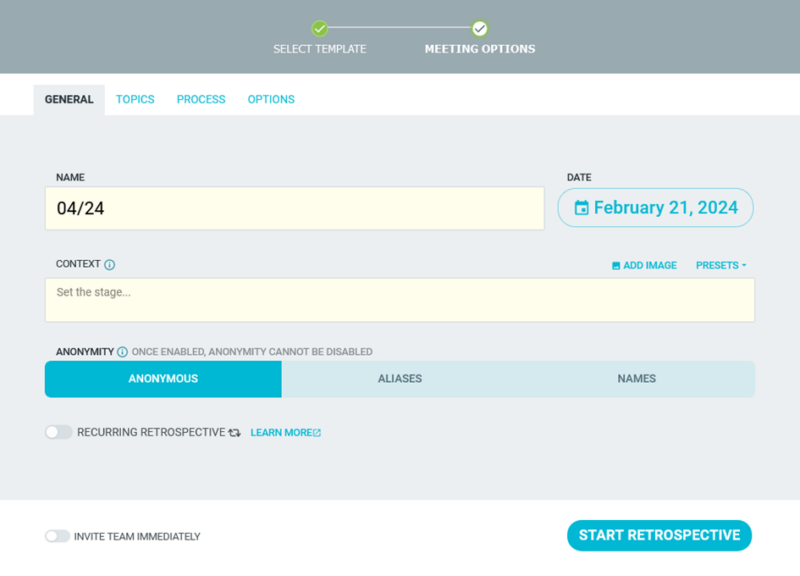Click the recurring arrows icon

pyautogui.click(x=235, y=433)
